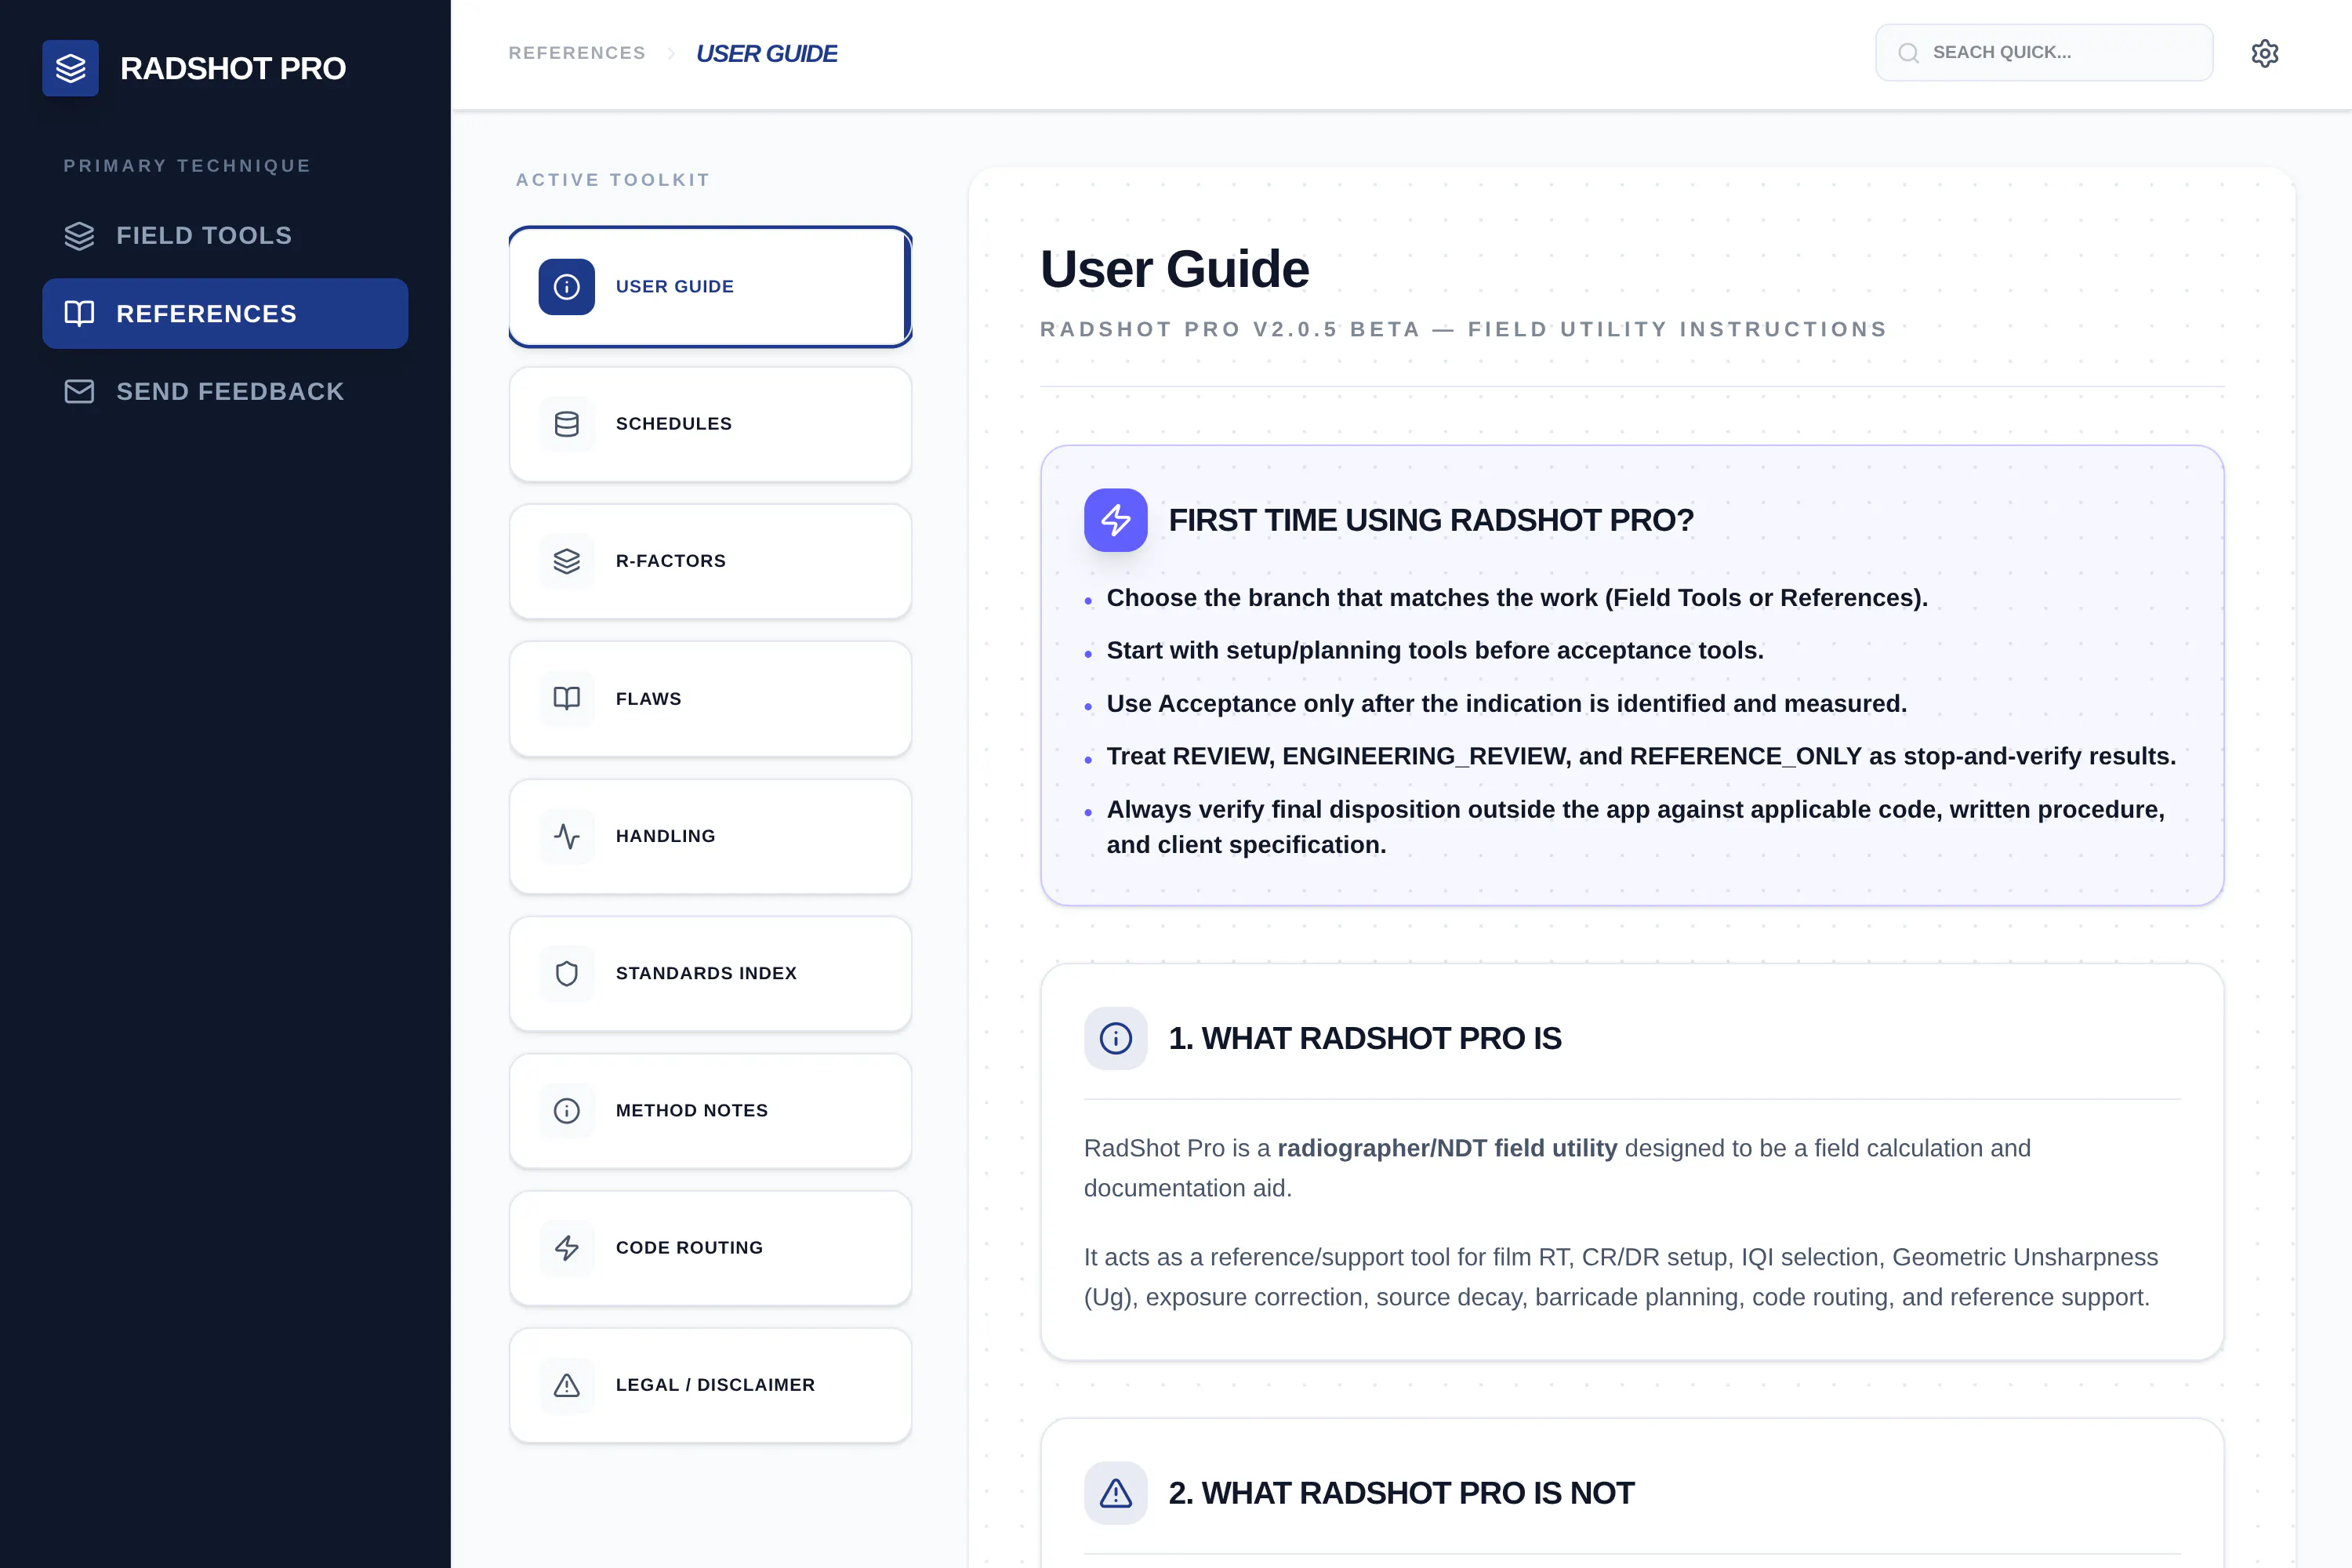Viewport: 2352px width, 1568px height.
Task: Select the User Guide toolkit card
Action: point(711,287)
